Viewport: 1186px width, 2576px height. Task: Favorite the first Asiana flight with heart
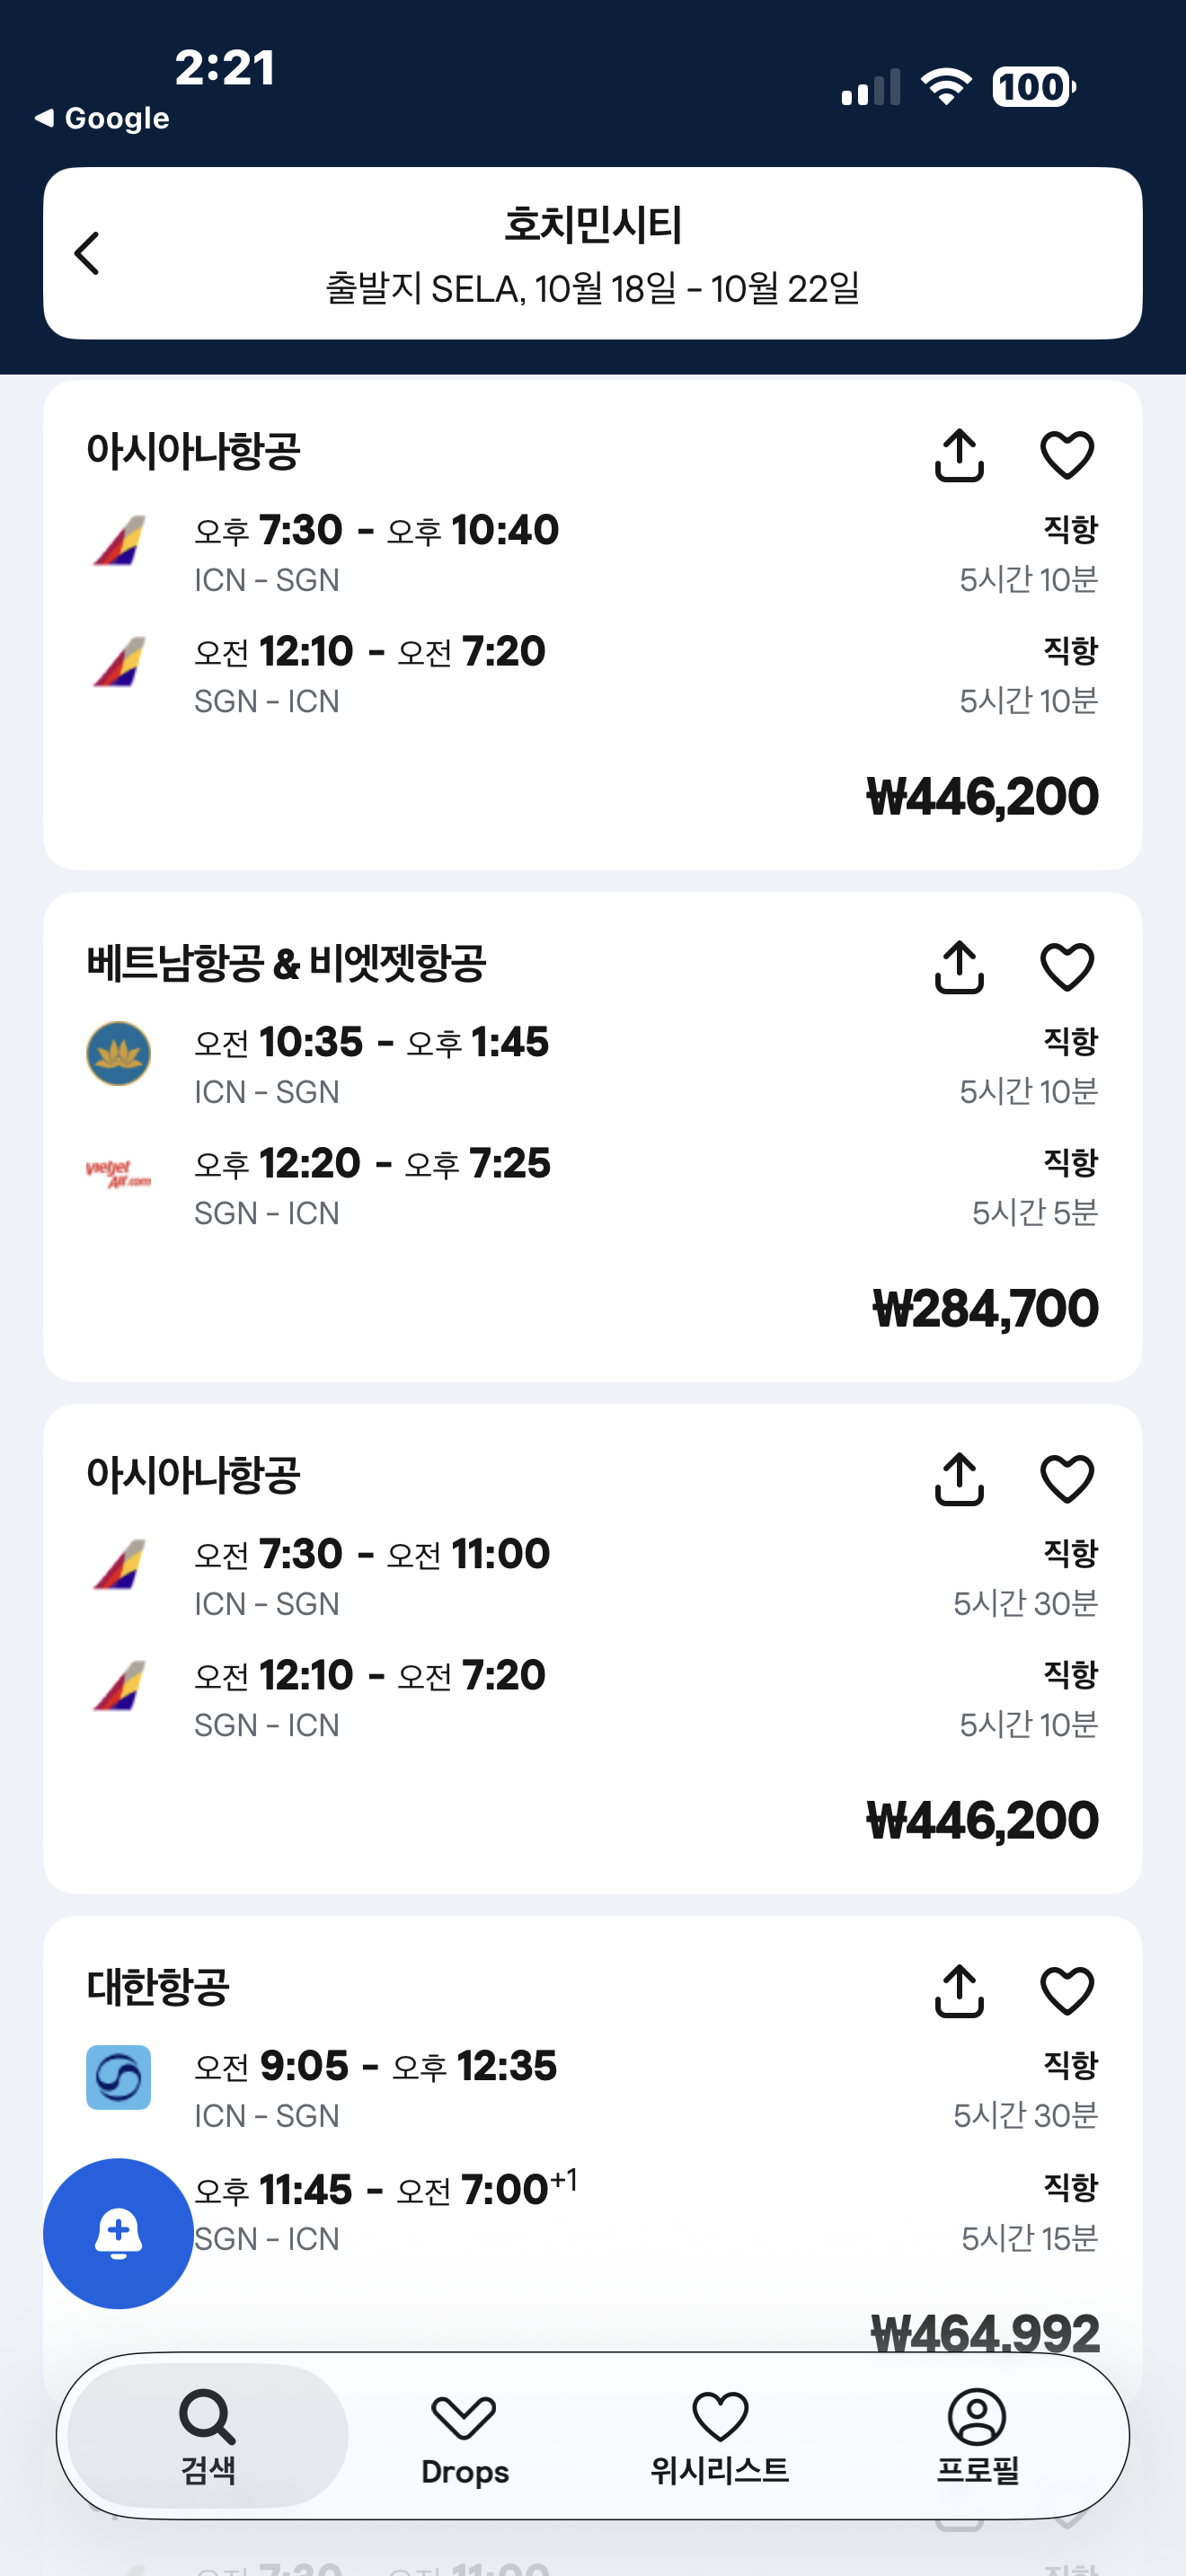[x=1067, y=456]
